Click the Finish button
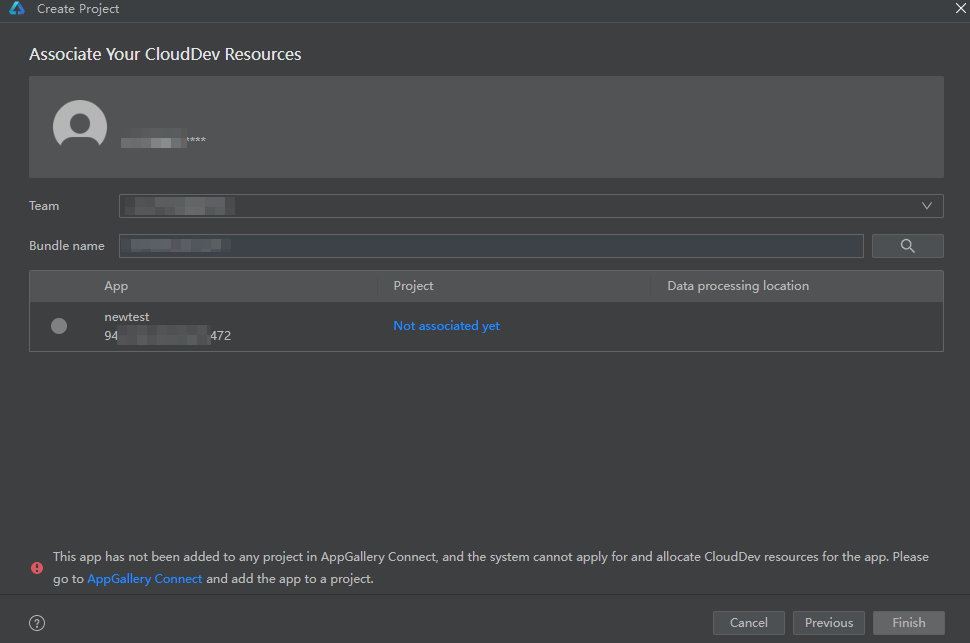 click(908, 623)
